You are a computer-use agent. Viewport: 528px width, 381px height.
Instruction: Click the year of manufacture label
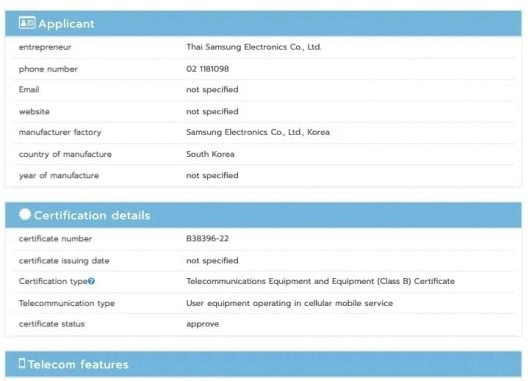(x=59, y=176)
